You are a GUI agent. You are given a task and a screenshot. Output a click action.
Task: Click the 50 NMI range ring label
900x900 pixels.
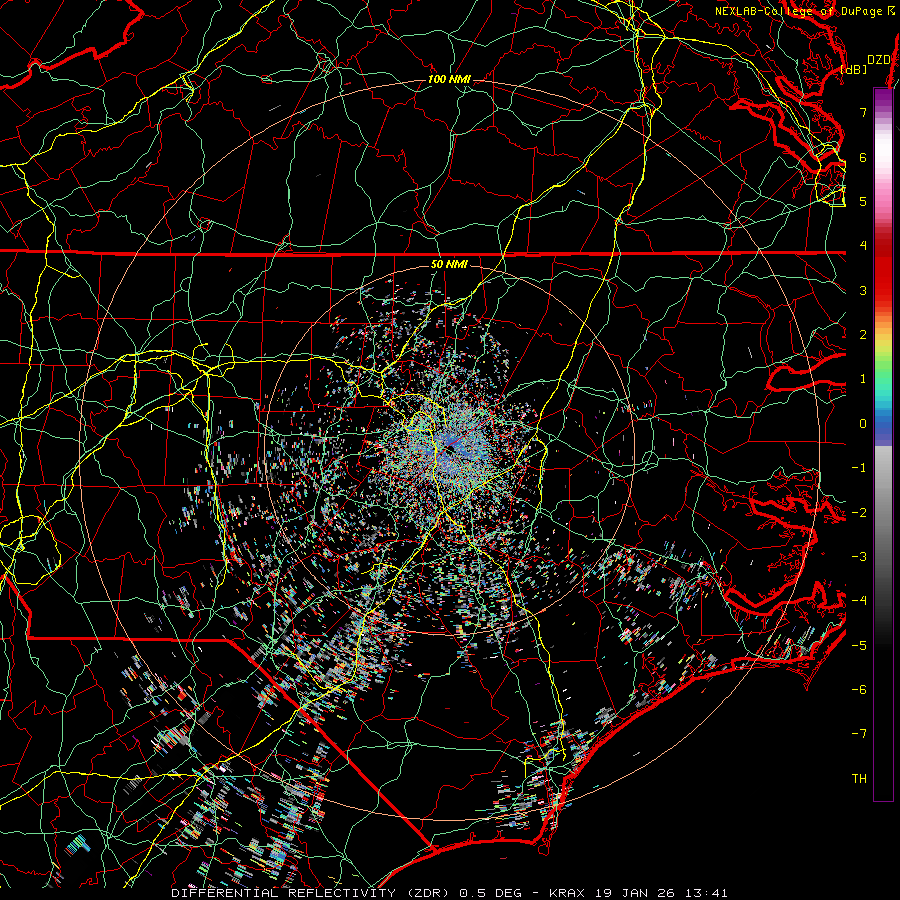pyautogui.click(x=449, y=264)
